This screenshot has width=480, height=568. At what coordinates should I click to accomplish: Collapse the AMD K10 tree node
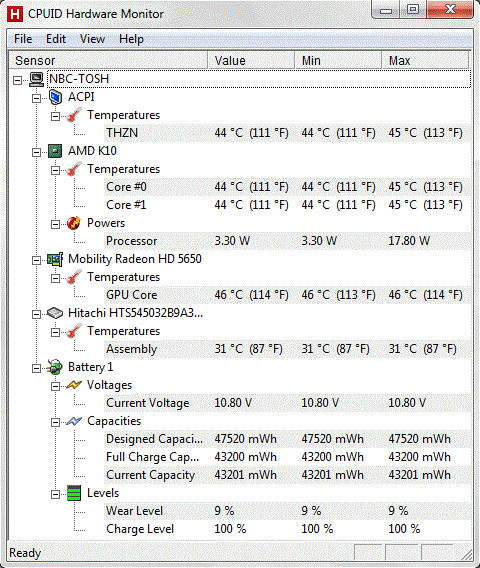pos(36,152)
